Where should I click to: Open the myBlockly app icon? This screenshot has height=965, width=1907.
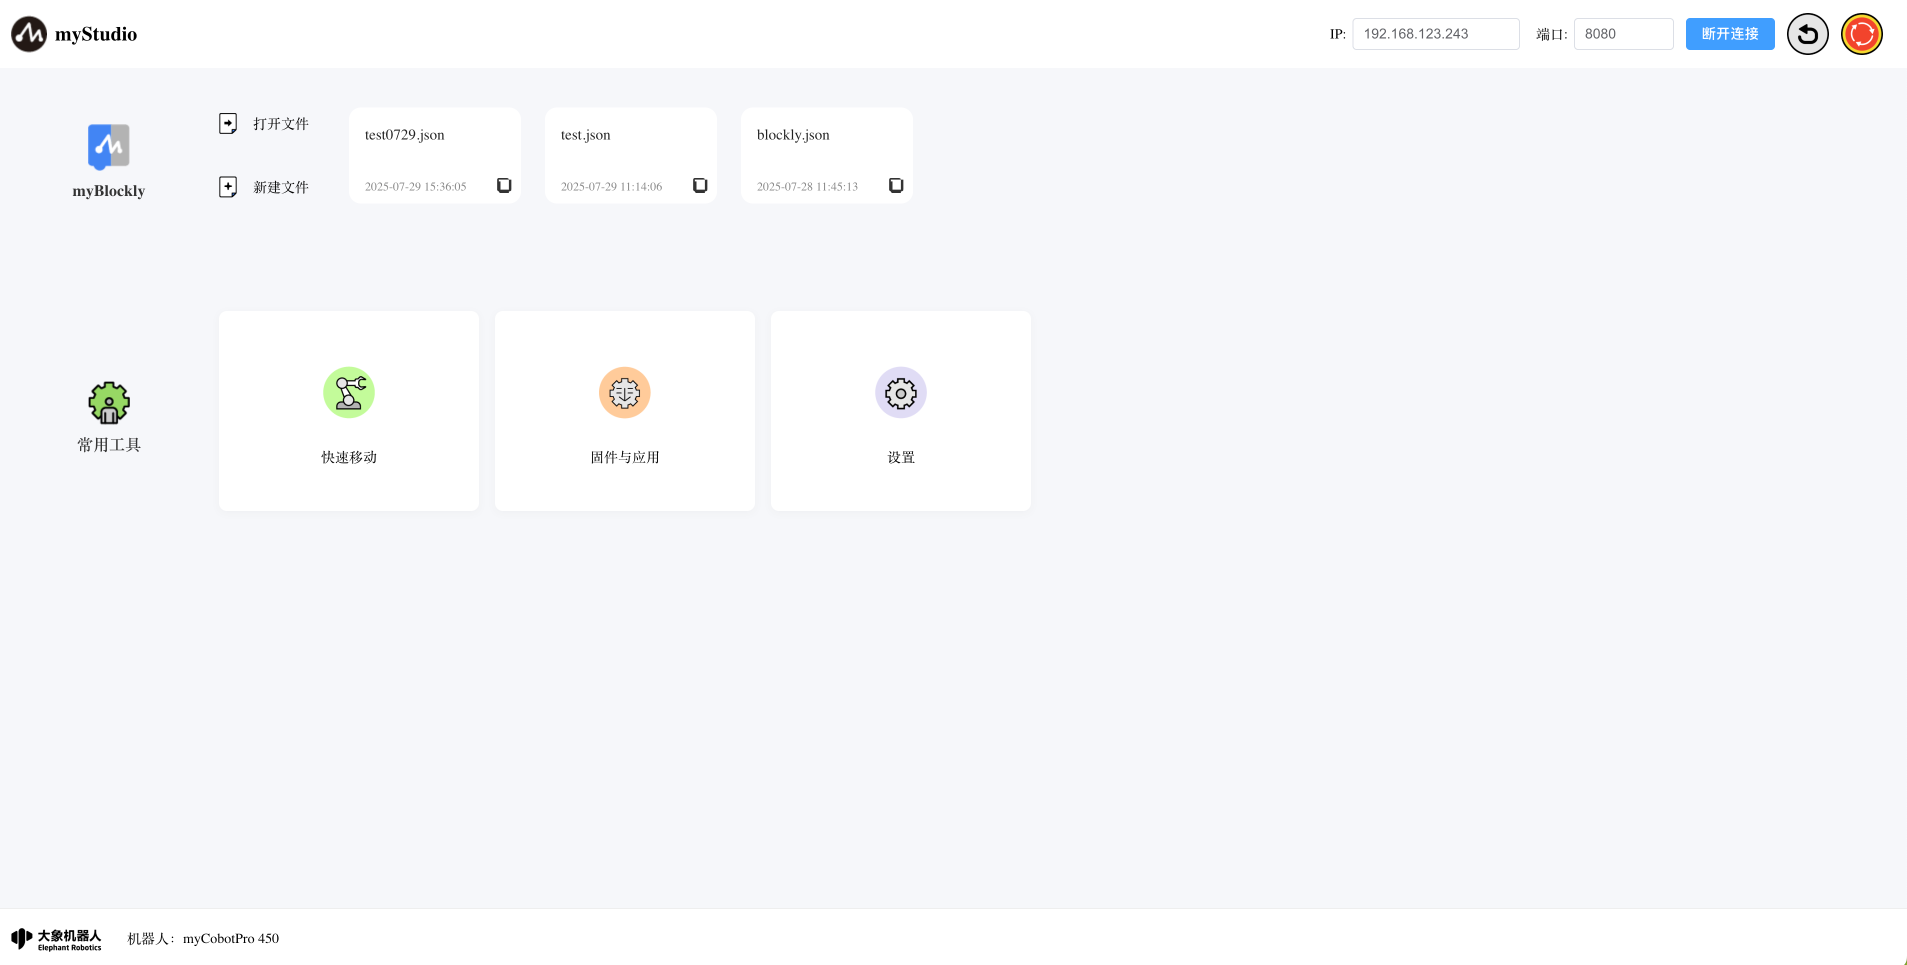[x=108, y=147]
